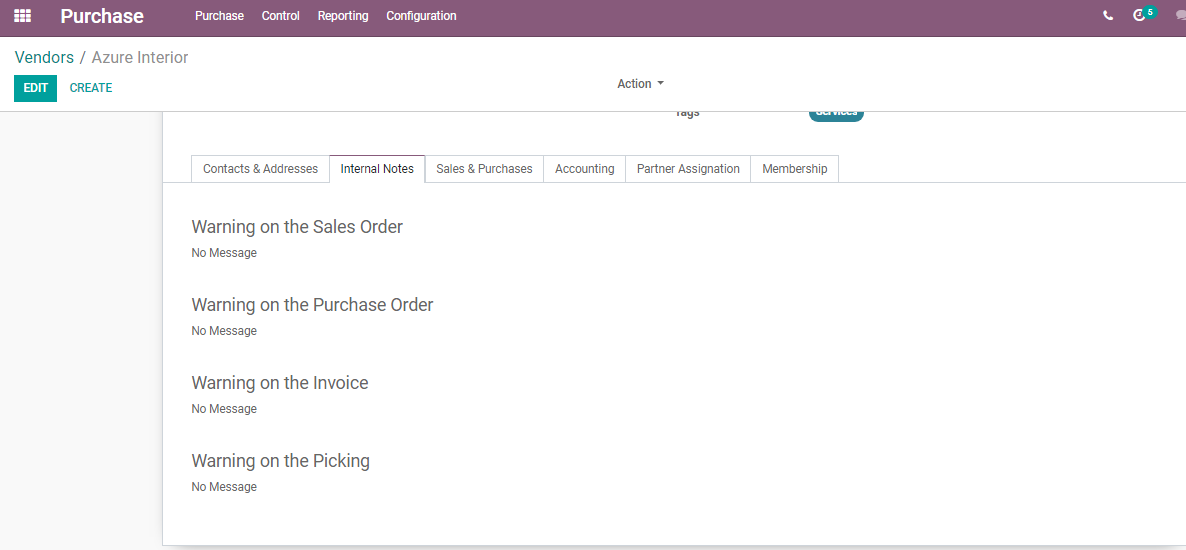Select the Internal Notes tab
This screenshot has height=550, width=1186.
(377, 169)
